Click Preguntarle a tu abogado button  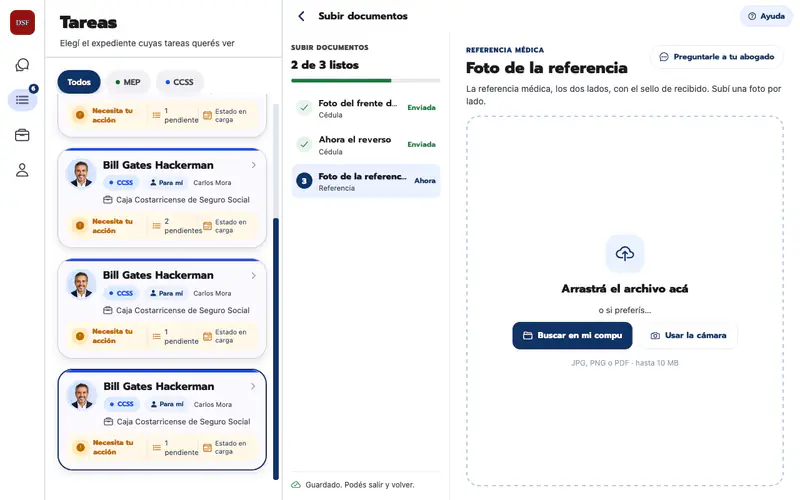pos(717,57)
